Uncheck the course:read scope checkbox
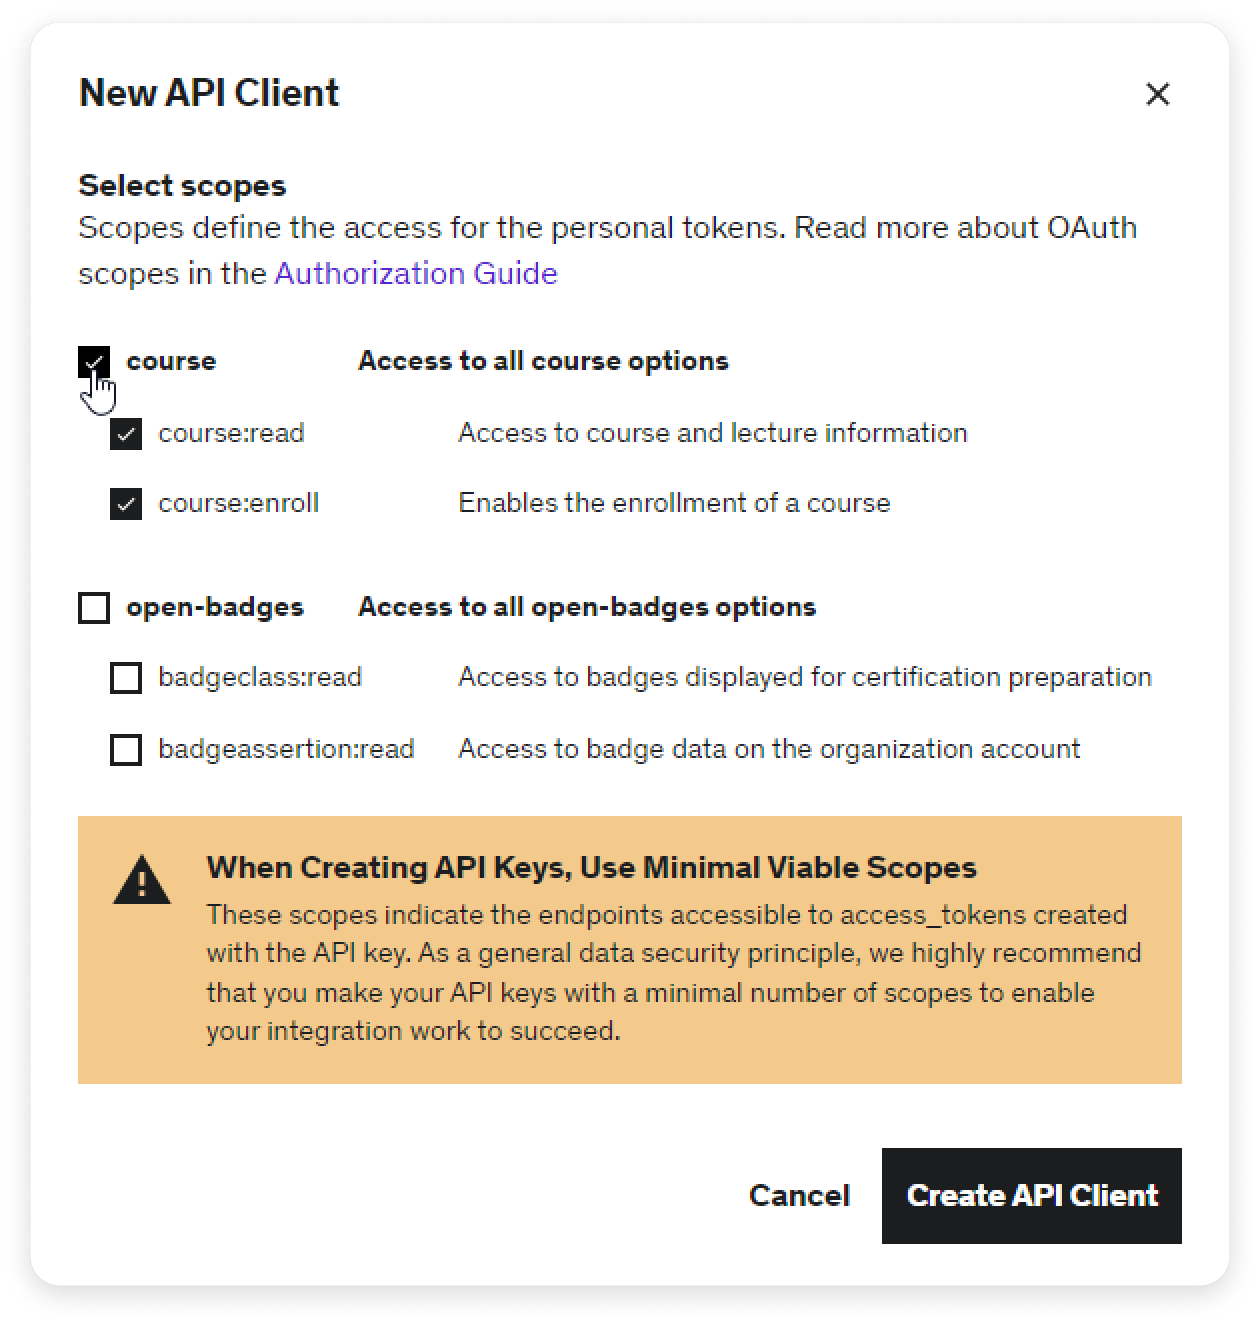This screenshot has height=1324, width=1260. click(126, 434)
